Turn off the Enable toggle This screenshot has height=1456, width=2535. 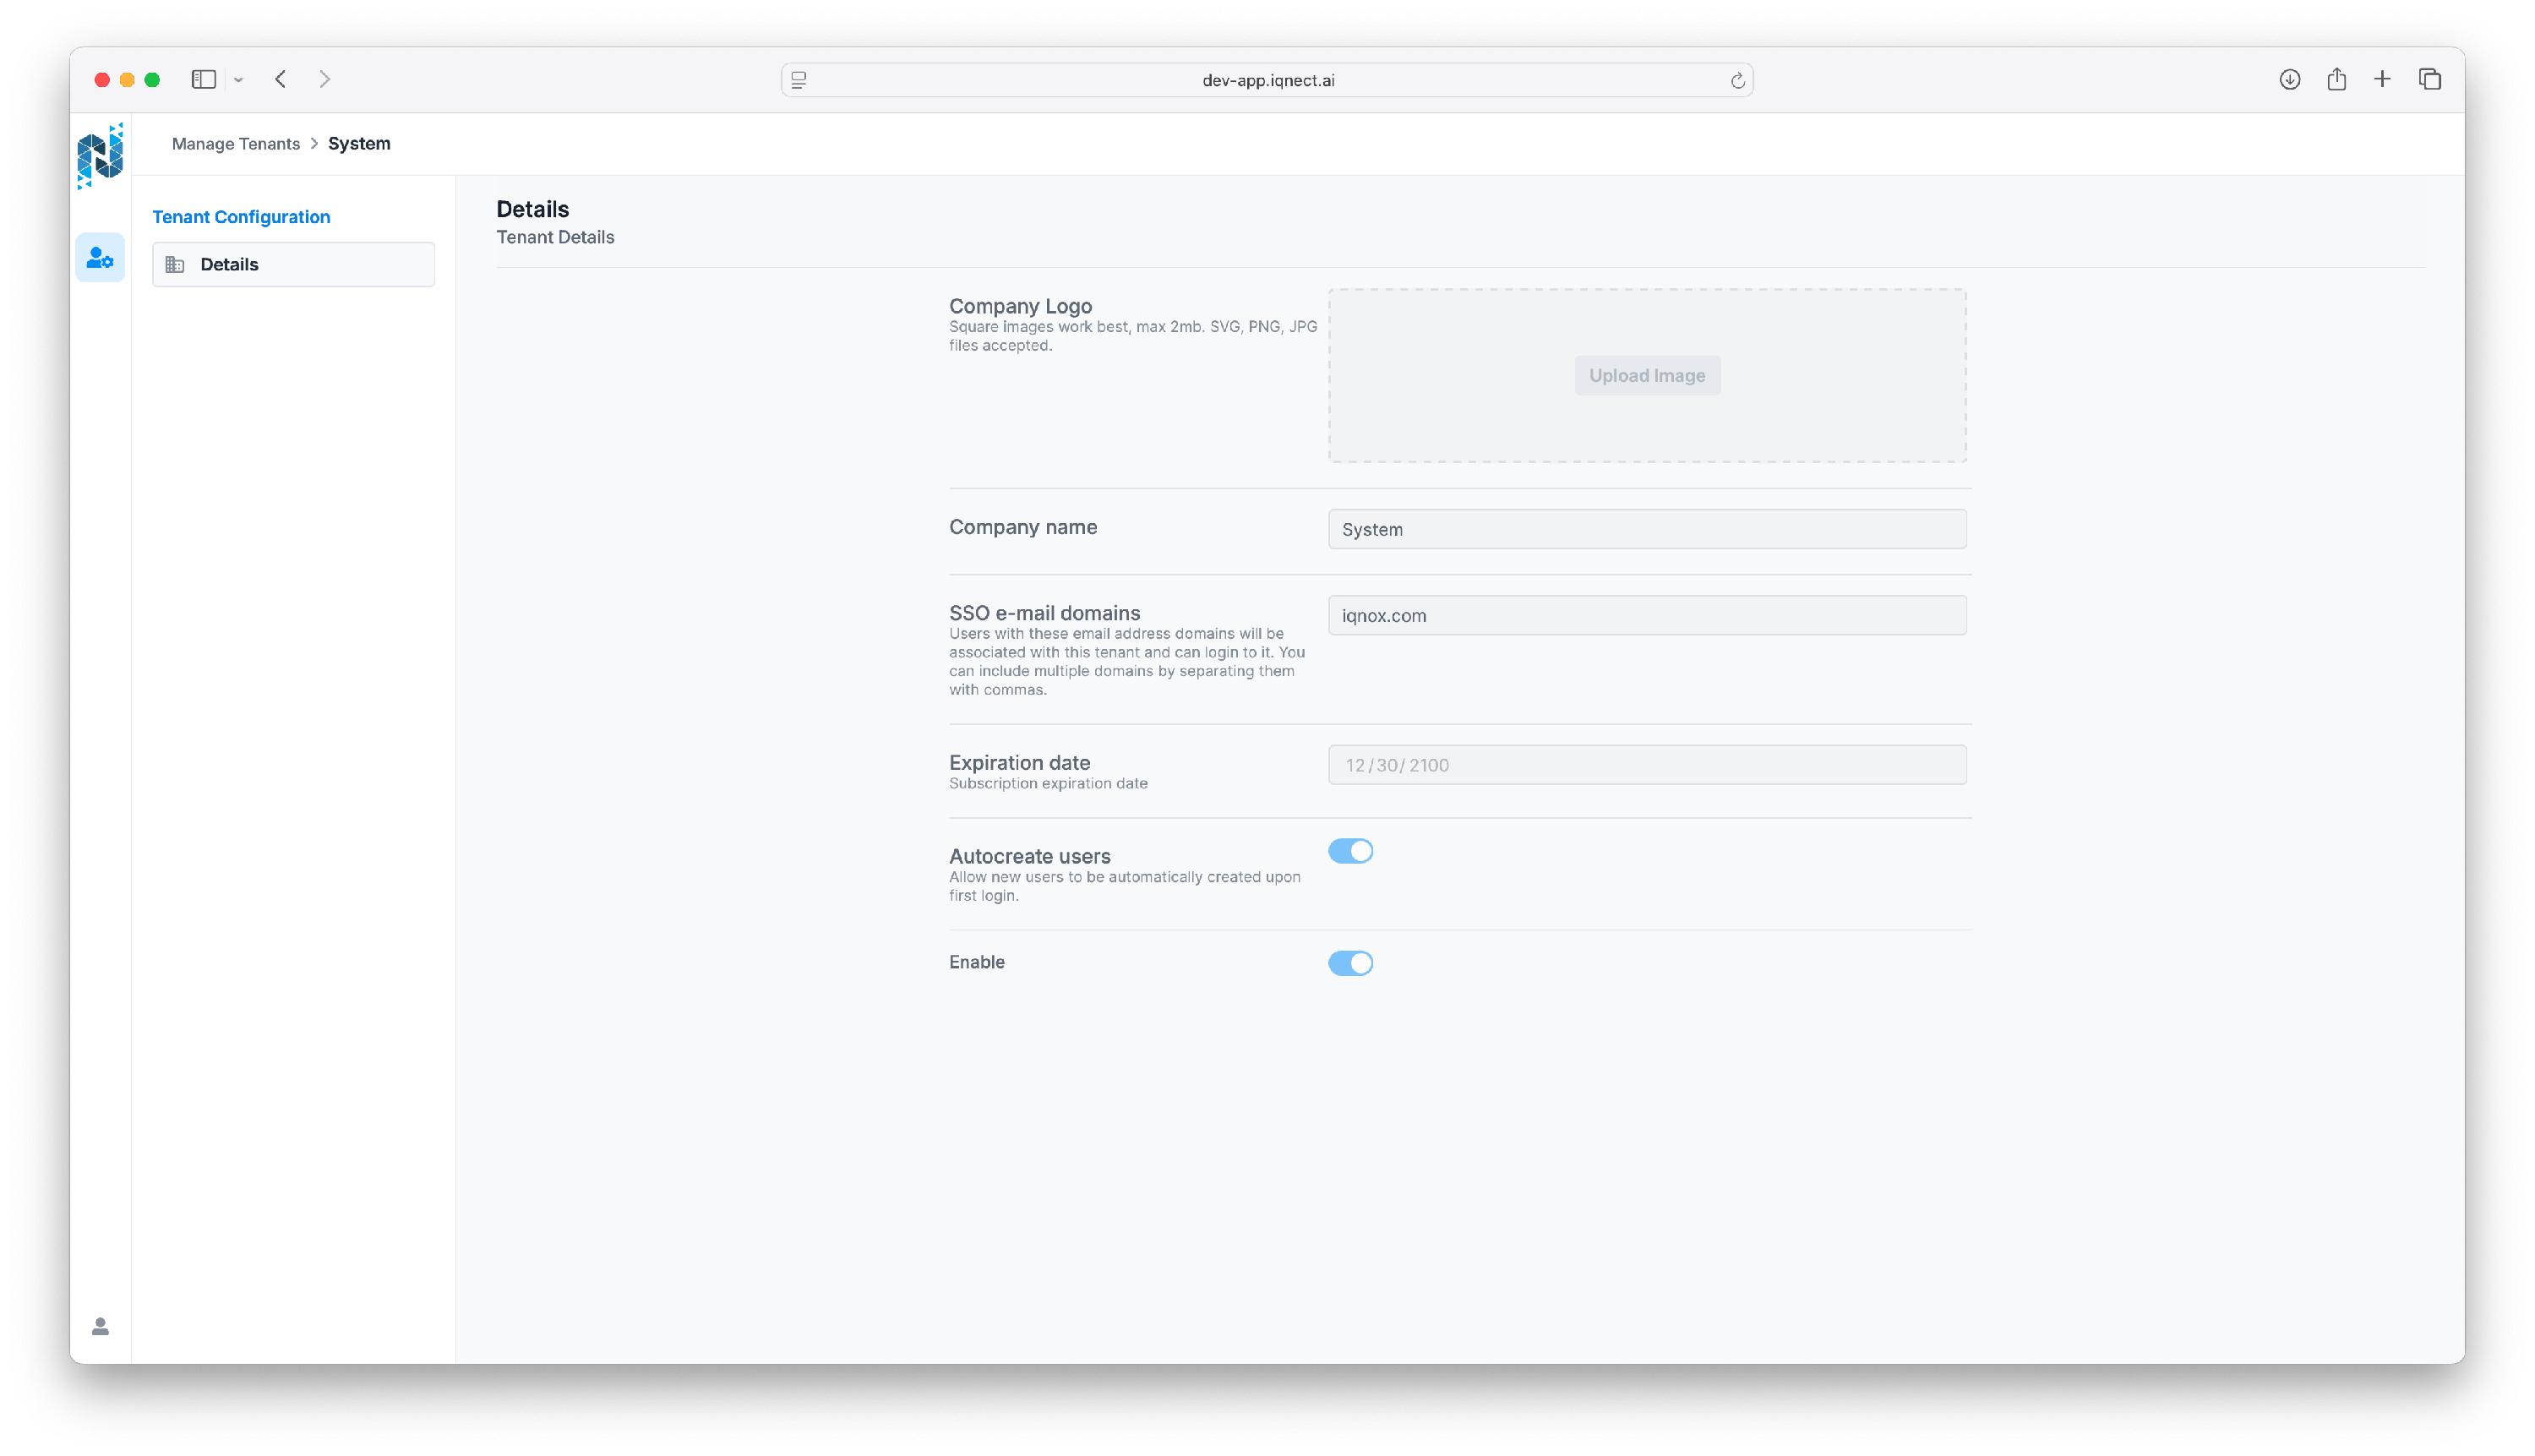pyautogui.click(x=1350, y=963)
